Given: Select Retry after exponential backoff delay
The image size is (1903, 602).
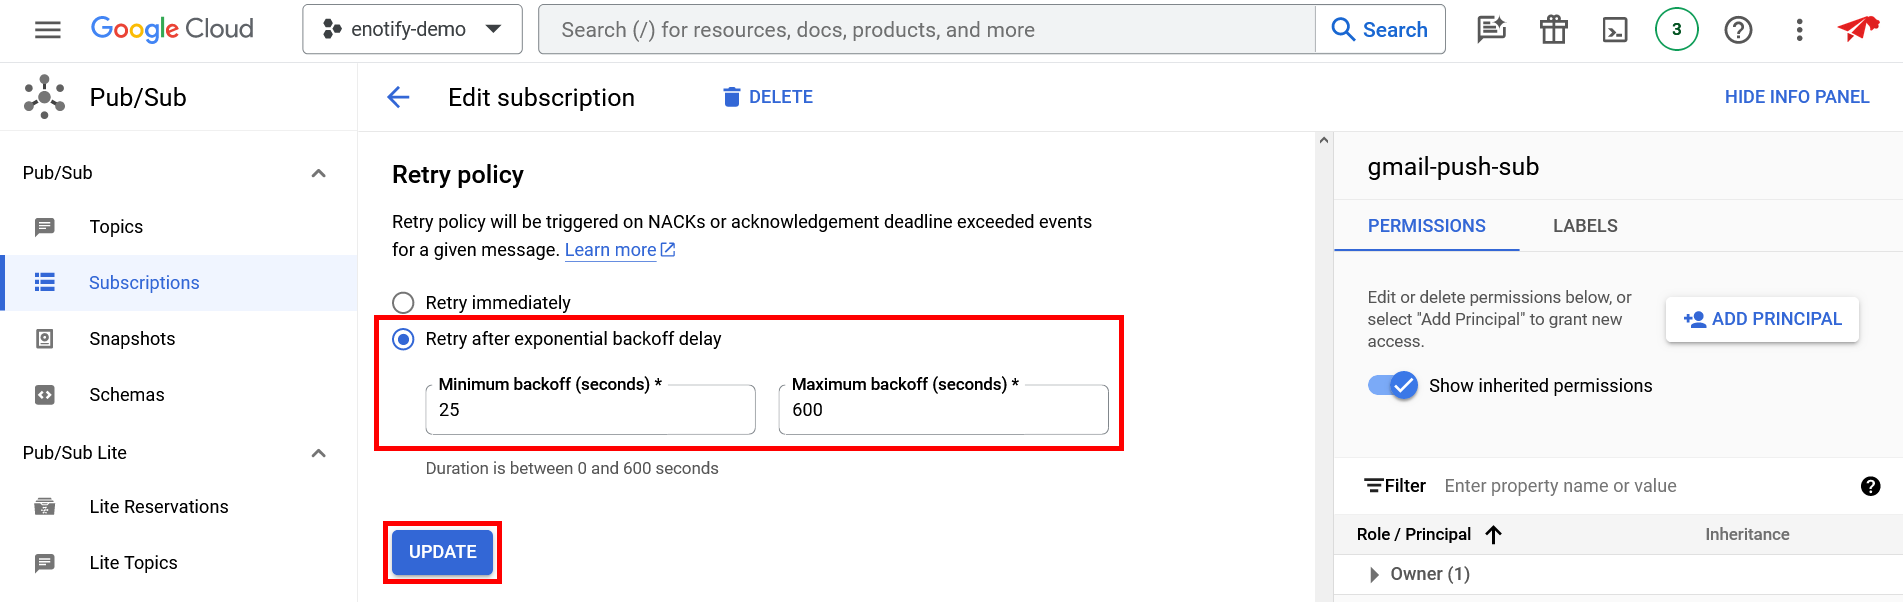Looking at the screenshot, I should click(x=403, y=339).
